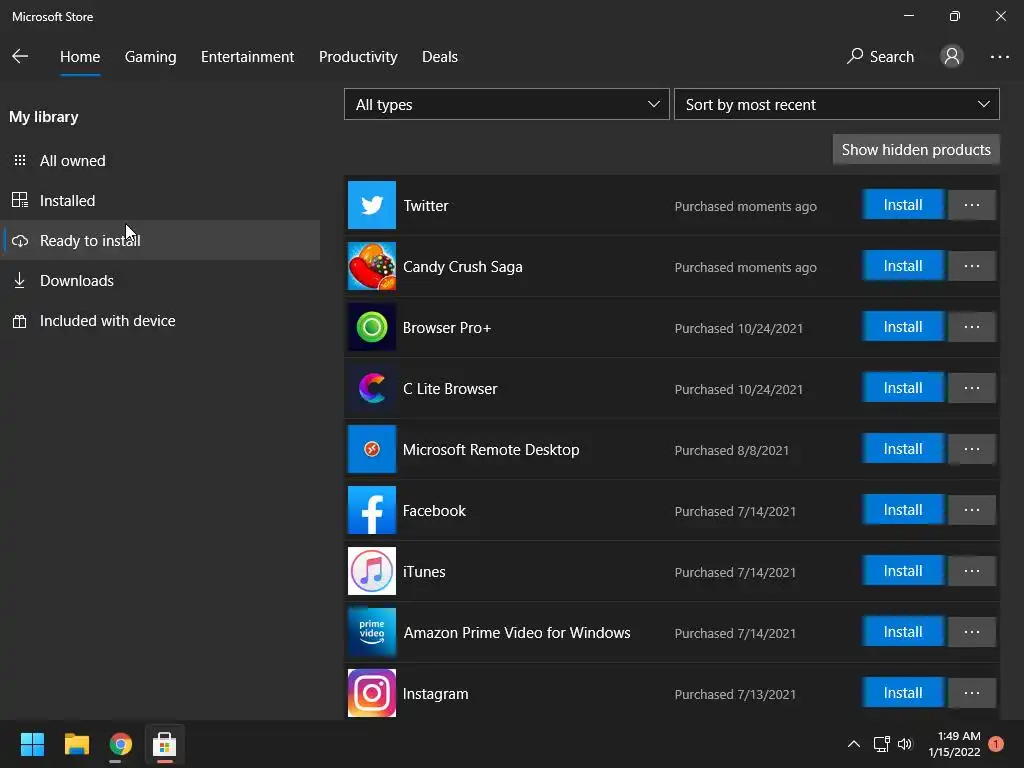Open File Explorer from the taskbar
1024x768 pixels.
tap(76, 744)
